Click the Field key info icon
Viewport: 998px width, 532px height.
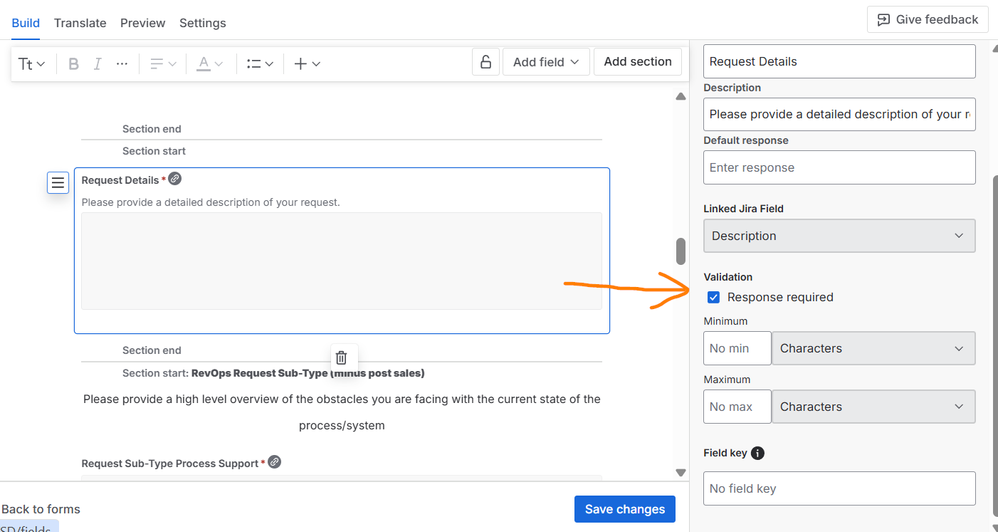click(x=757, y=453)
